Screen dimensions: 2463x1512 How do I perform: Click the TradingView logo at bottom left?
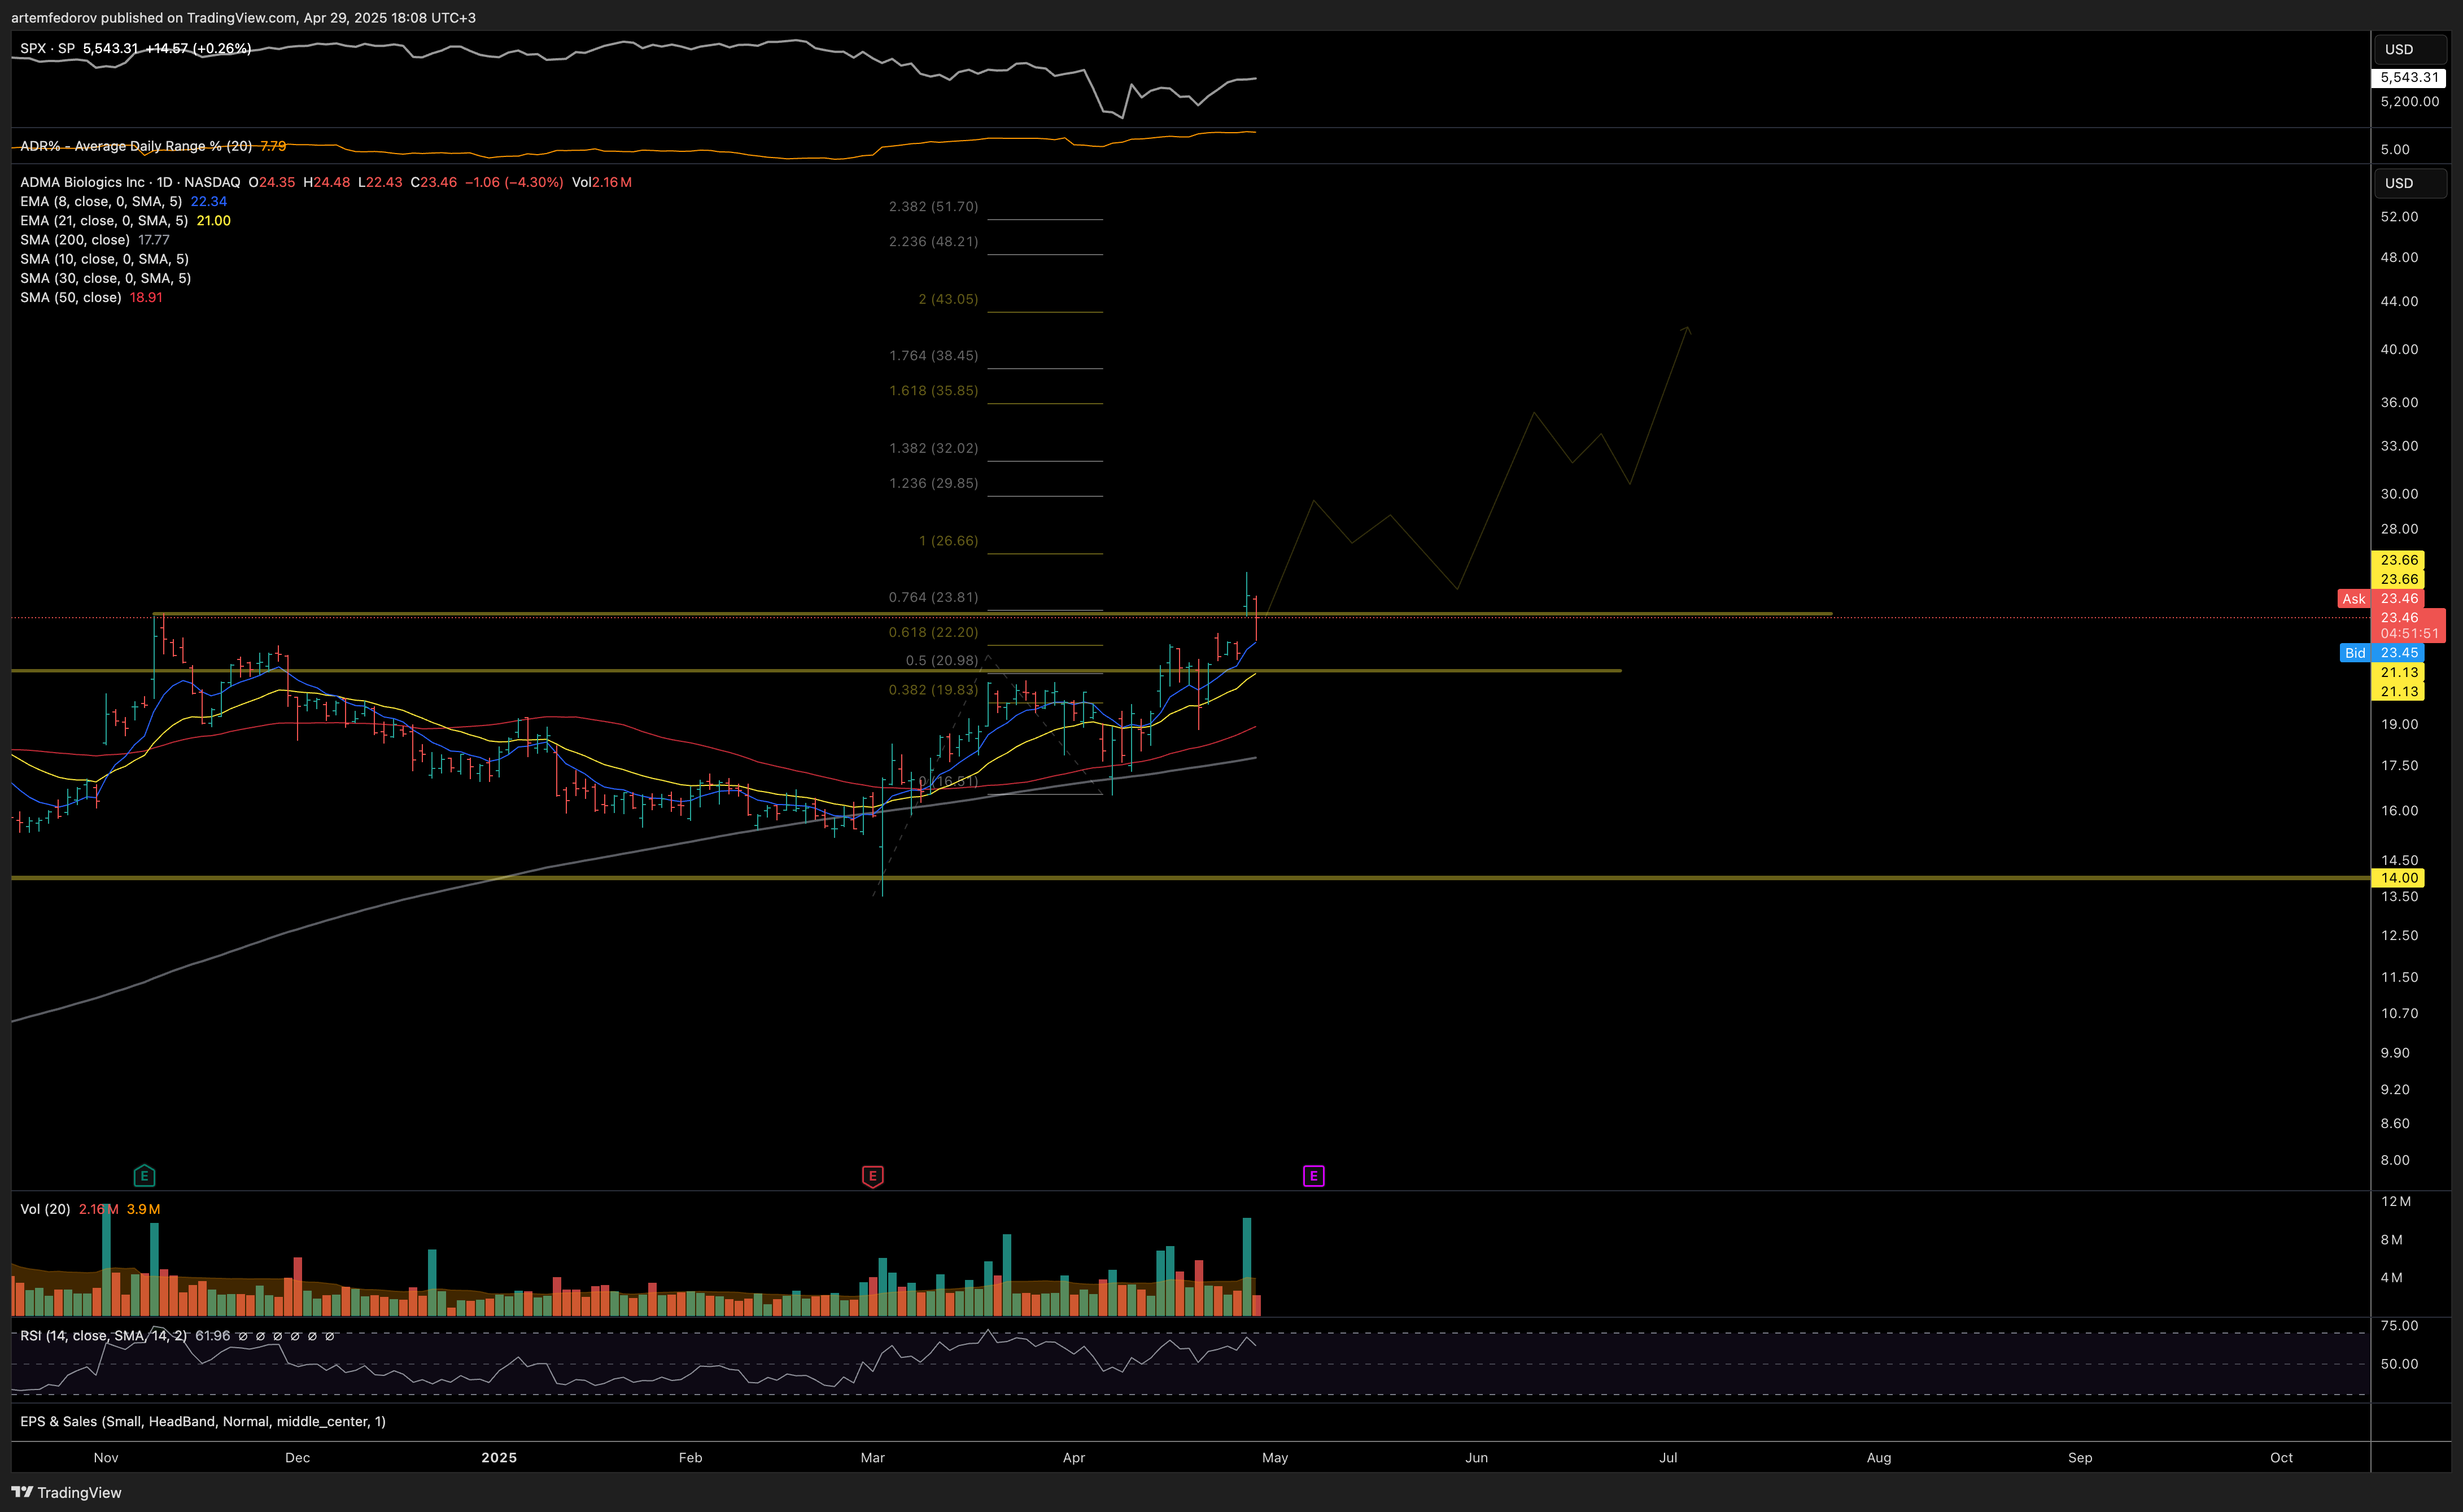click(x=66, y=1492)
